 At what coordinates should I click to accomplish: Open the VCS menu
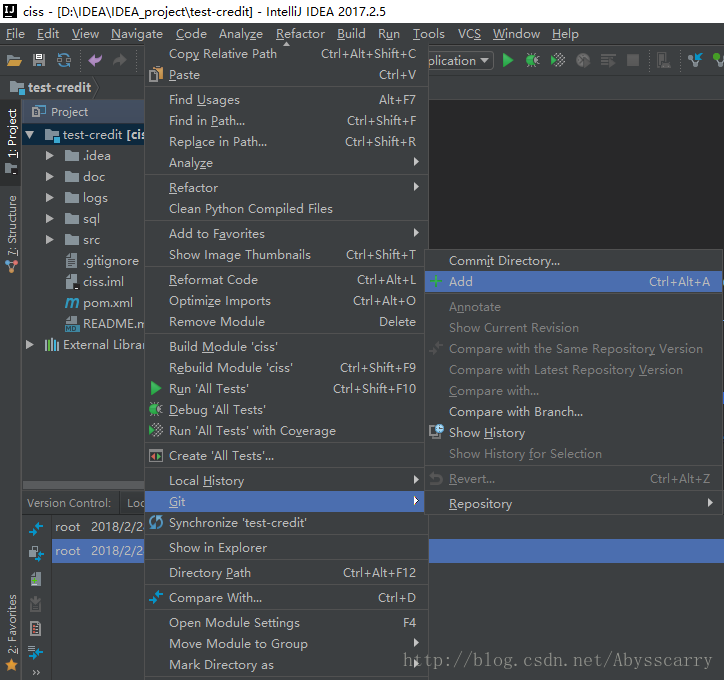pos(469,34)
